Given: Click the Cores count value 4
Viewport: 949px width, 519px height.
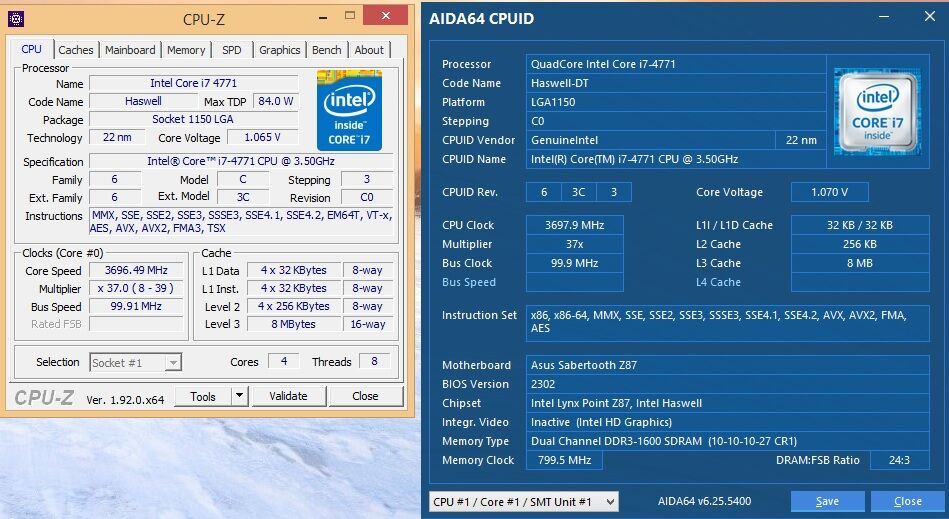Looking at the screenshot, I should point(284,362).
